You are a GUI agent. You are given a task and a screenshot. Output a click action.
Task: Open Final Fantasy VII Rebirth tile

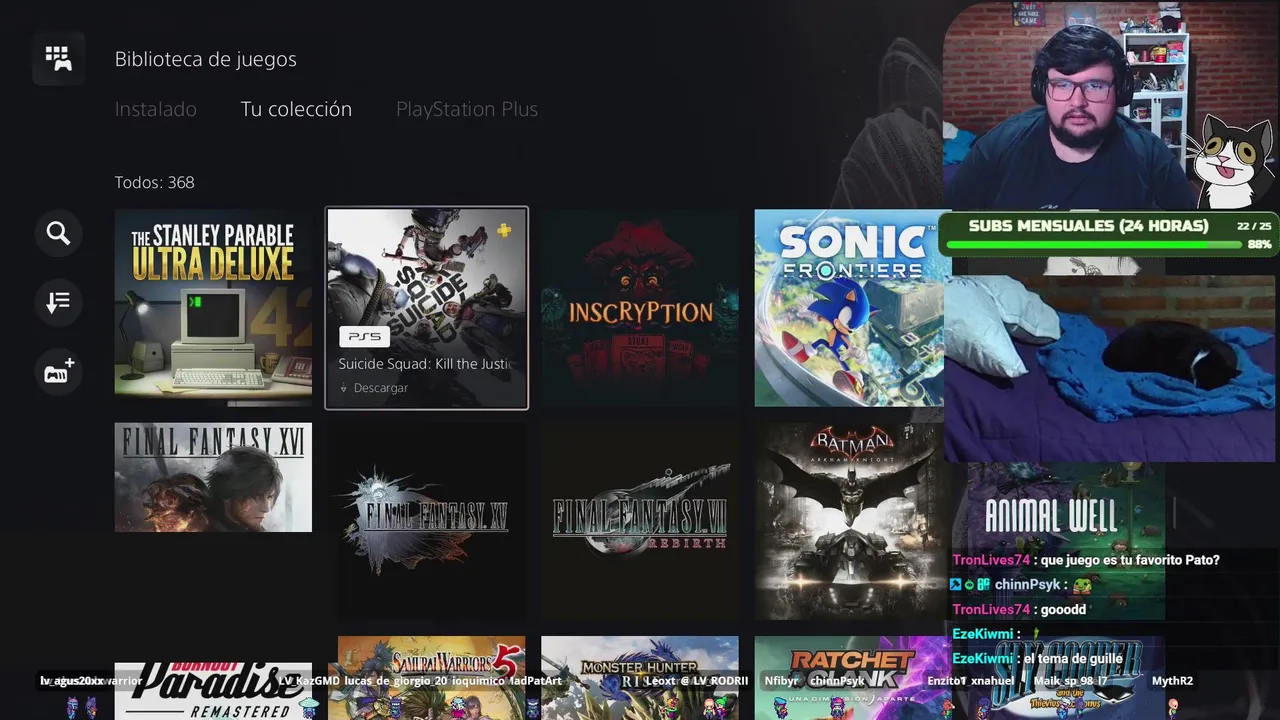pyautogui.click(x=640, y=521)
